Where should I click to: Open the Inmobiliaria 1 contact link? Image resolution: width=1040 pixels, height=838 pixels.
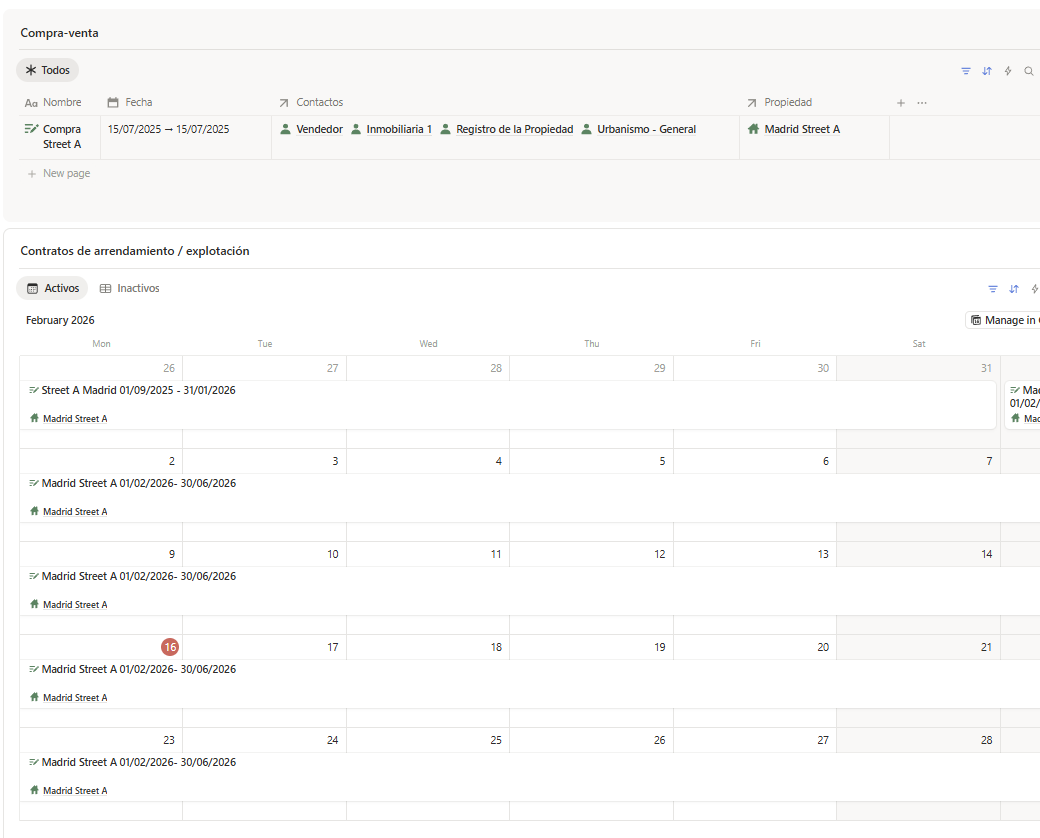pyautogui.click(x=398, y=130)
